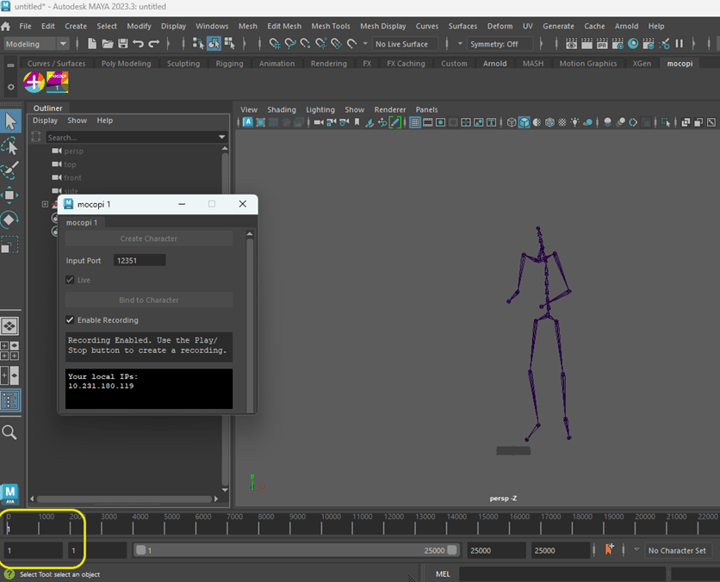Enable Snap to grids magnet icon
Screen dimensions: 720x582
[275, 44]
